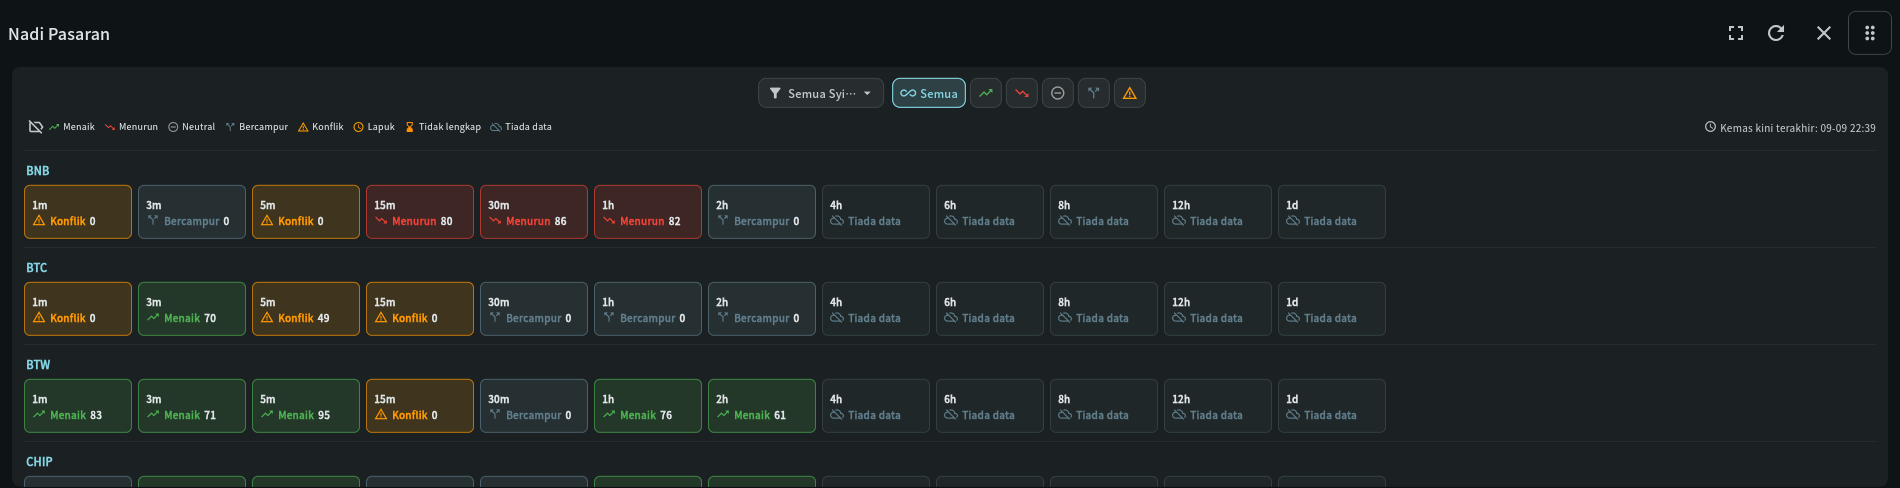Click the Tidak lengkap legend entry
1900x488 pixels.
(x=443, y=127)
